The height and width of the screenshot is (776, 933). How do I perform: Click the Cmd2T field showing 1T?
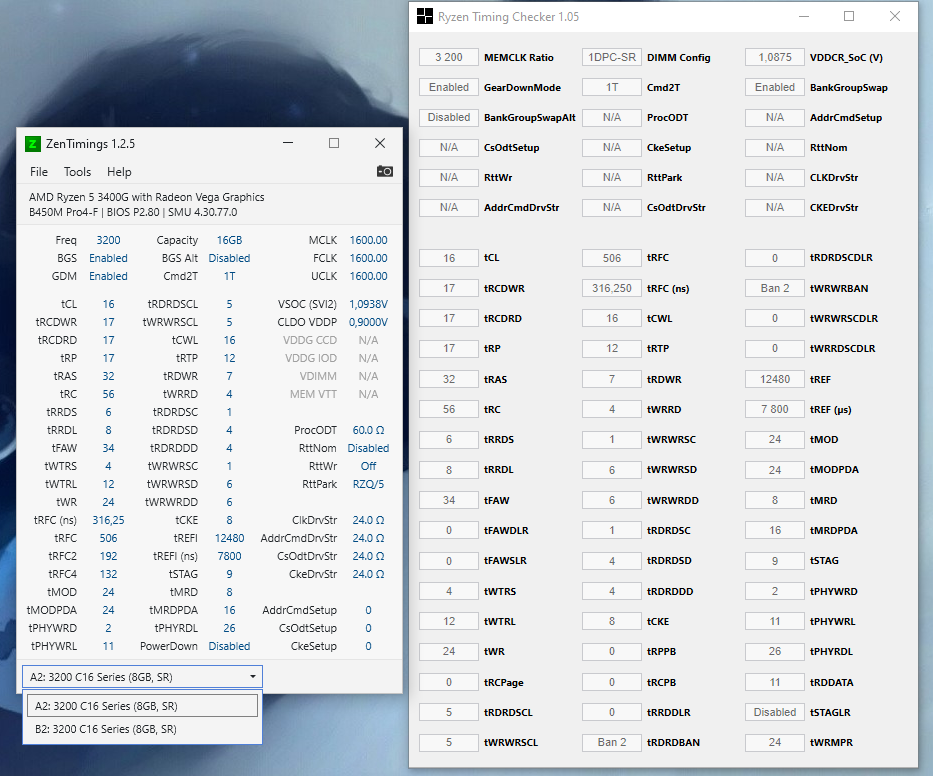click(612, 87)
